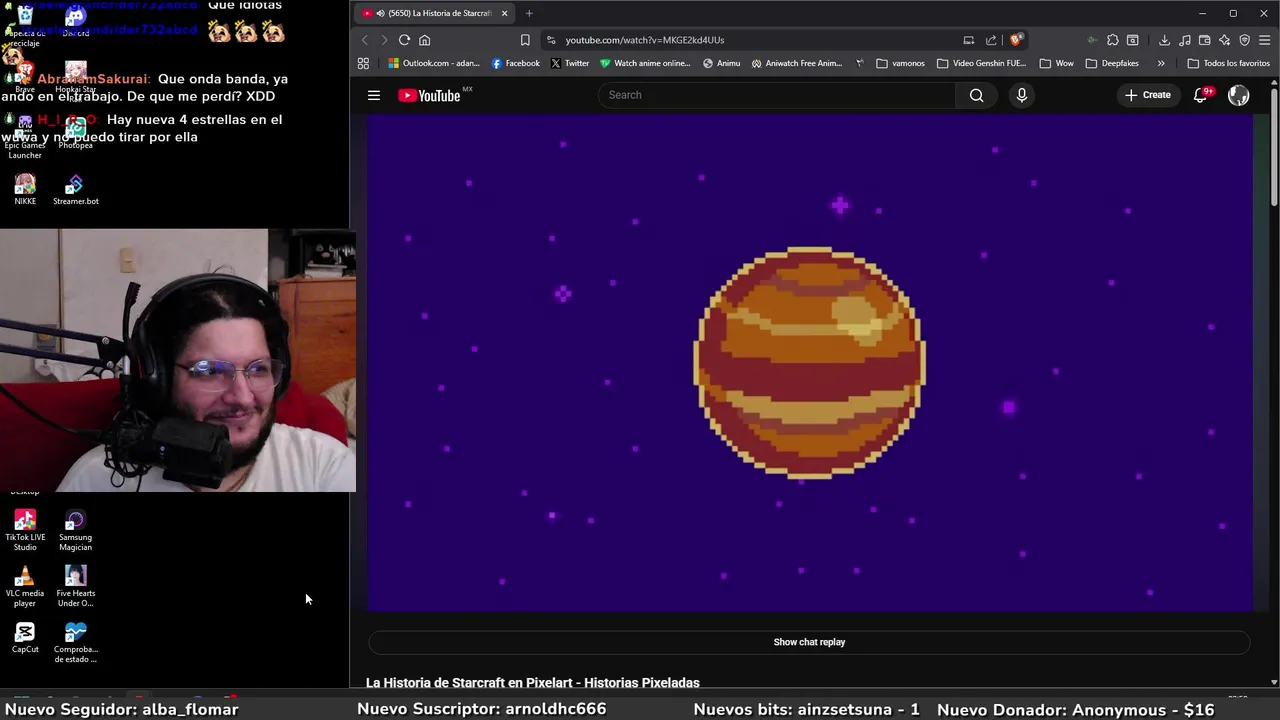Image resolution: width=1280 pixels, height=720 pixels.
Task: Open the Samsung Magician desktop icon
Action: (75, 530)
